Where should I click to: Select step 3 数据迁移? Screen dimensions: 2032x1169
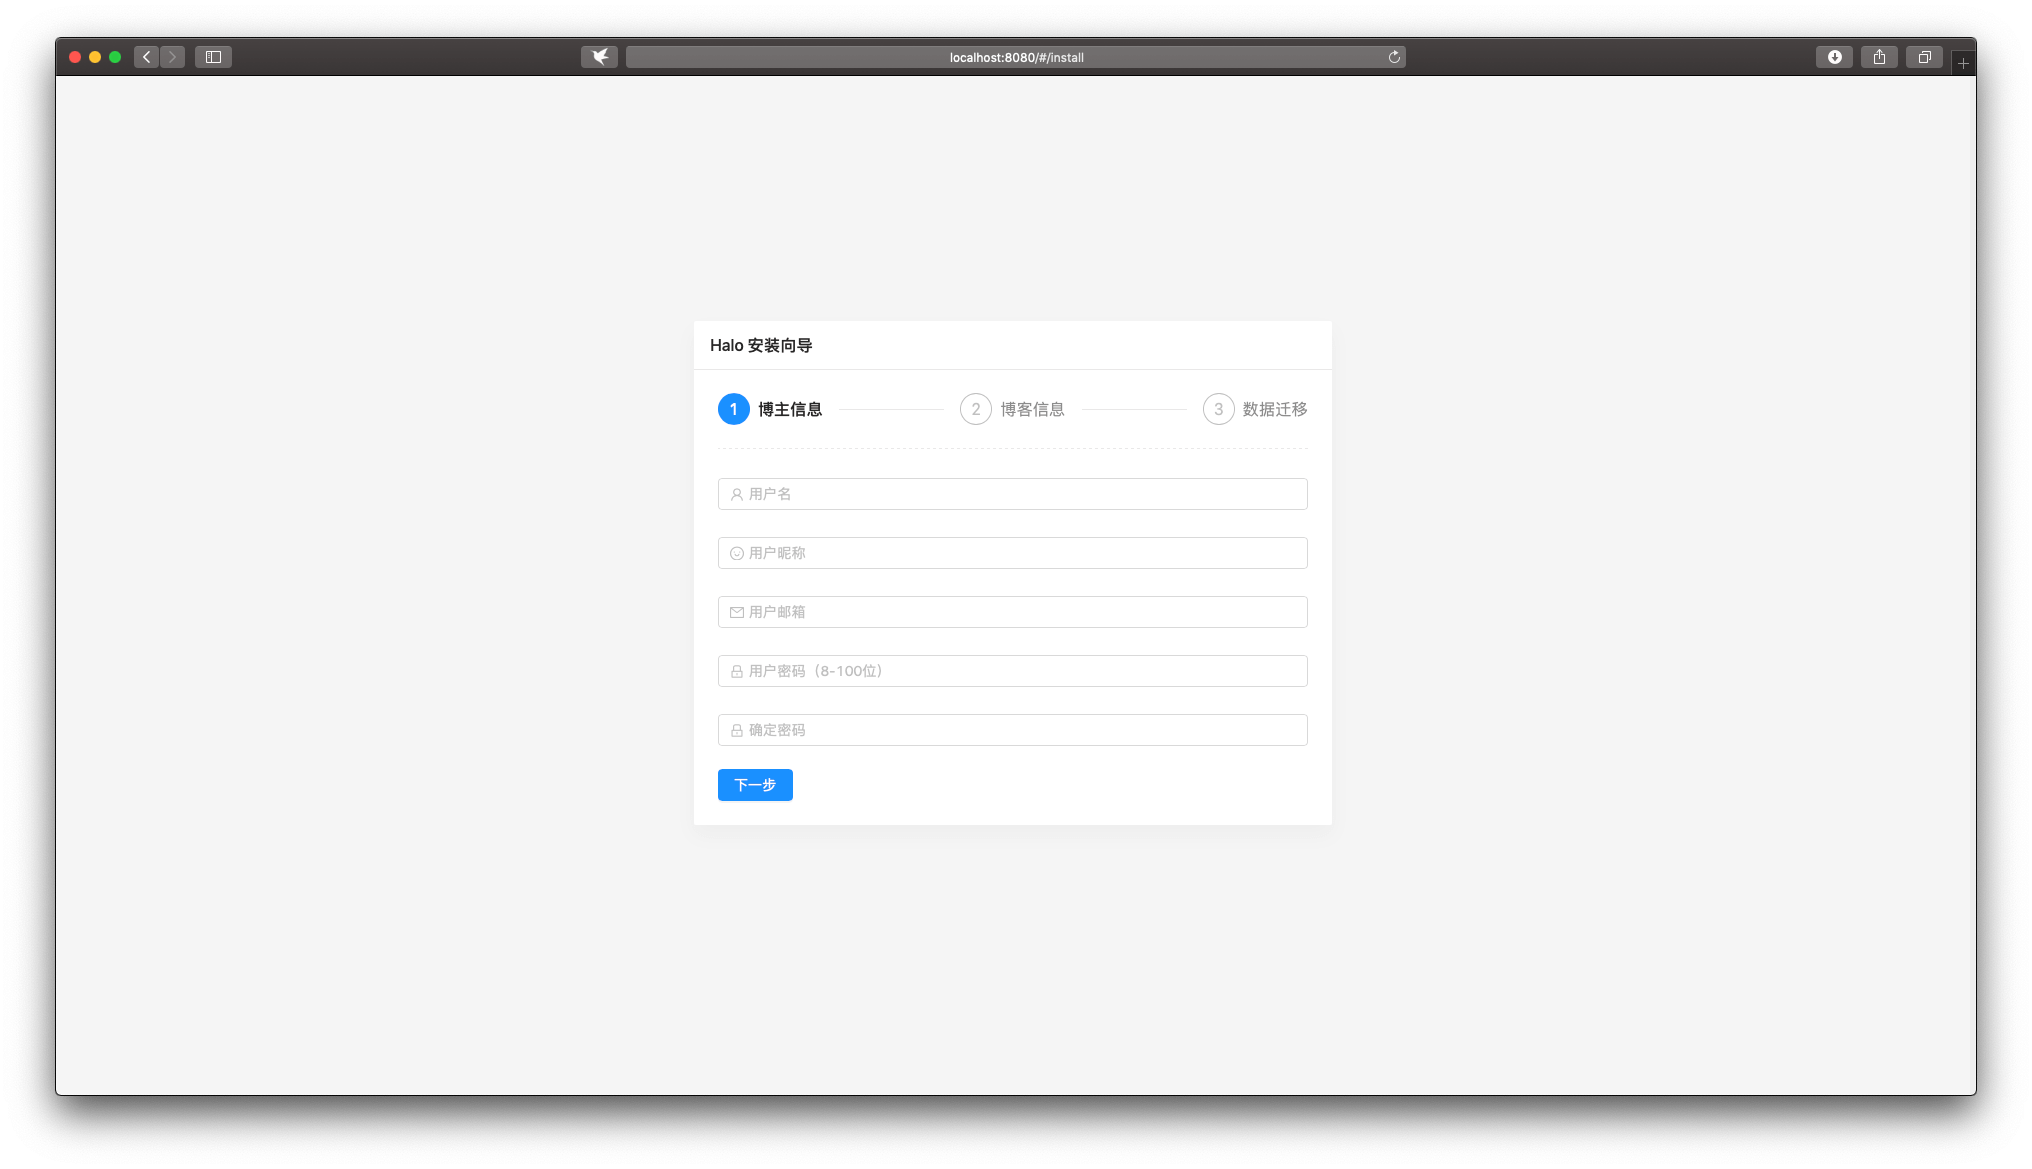point(1255,409)
